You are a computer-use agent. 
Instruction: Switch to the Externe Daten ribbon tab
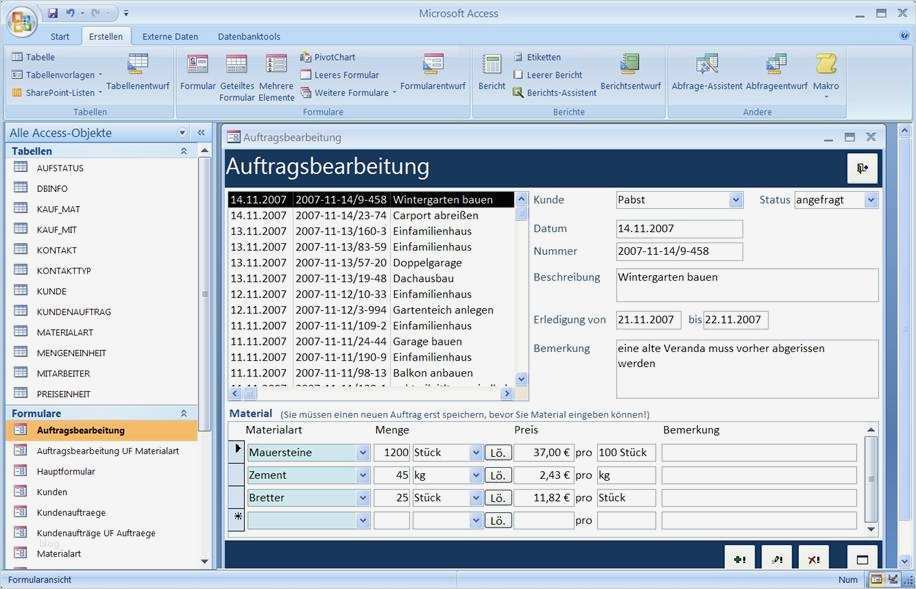click(x=170, y=36)
